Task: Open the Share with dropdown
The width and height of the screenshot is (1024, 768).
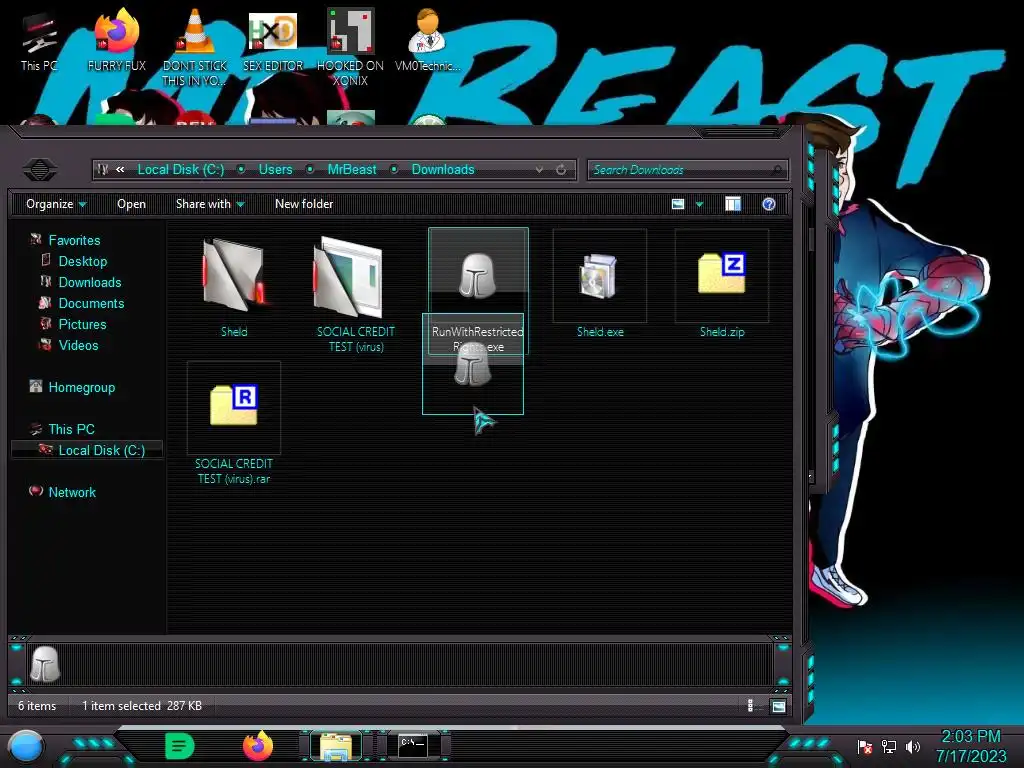Action: [210, 204]
